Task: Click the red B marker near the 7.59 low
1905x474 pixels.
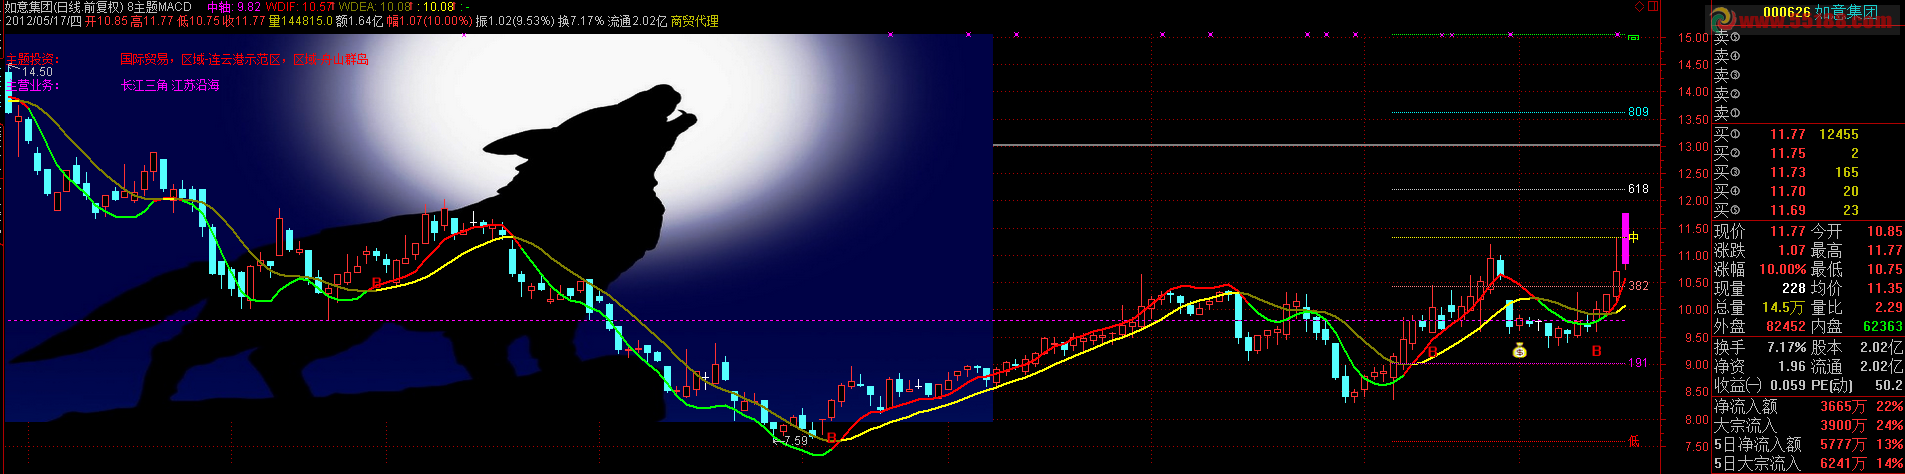Action: tap(831, 437)
